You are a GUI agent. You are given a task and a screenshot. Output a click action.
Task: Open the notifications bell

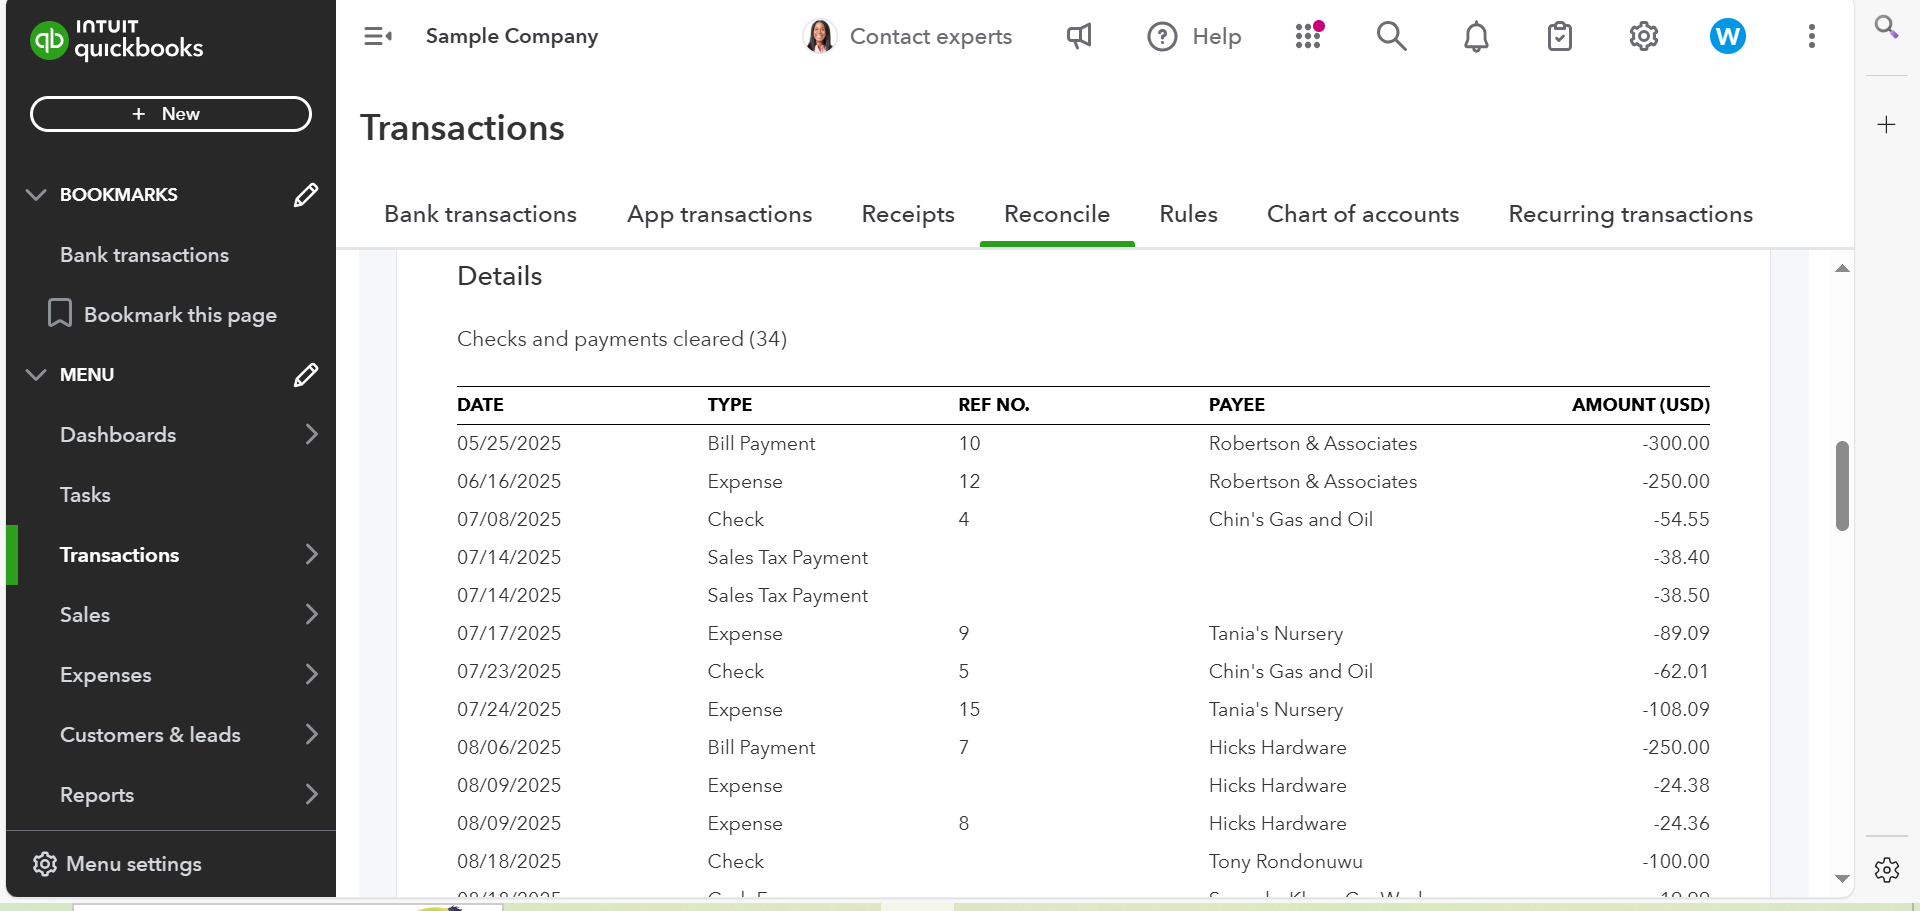(x=1476, y=37)
